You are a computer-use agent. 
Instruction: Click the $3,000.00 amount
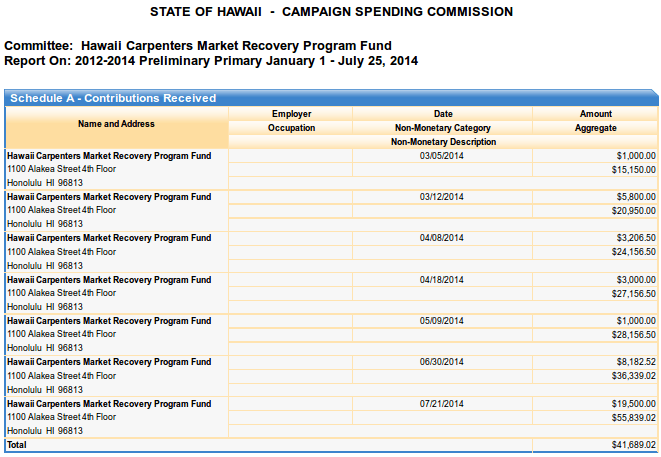(x=636, y=280)
